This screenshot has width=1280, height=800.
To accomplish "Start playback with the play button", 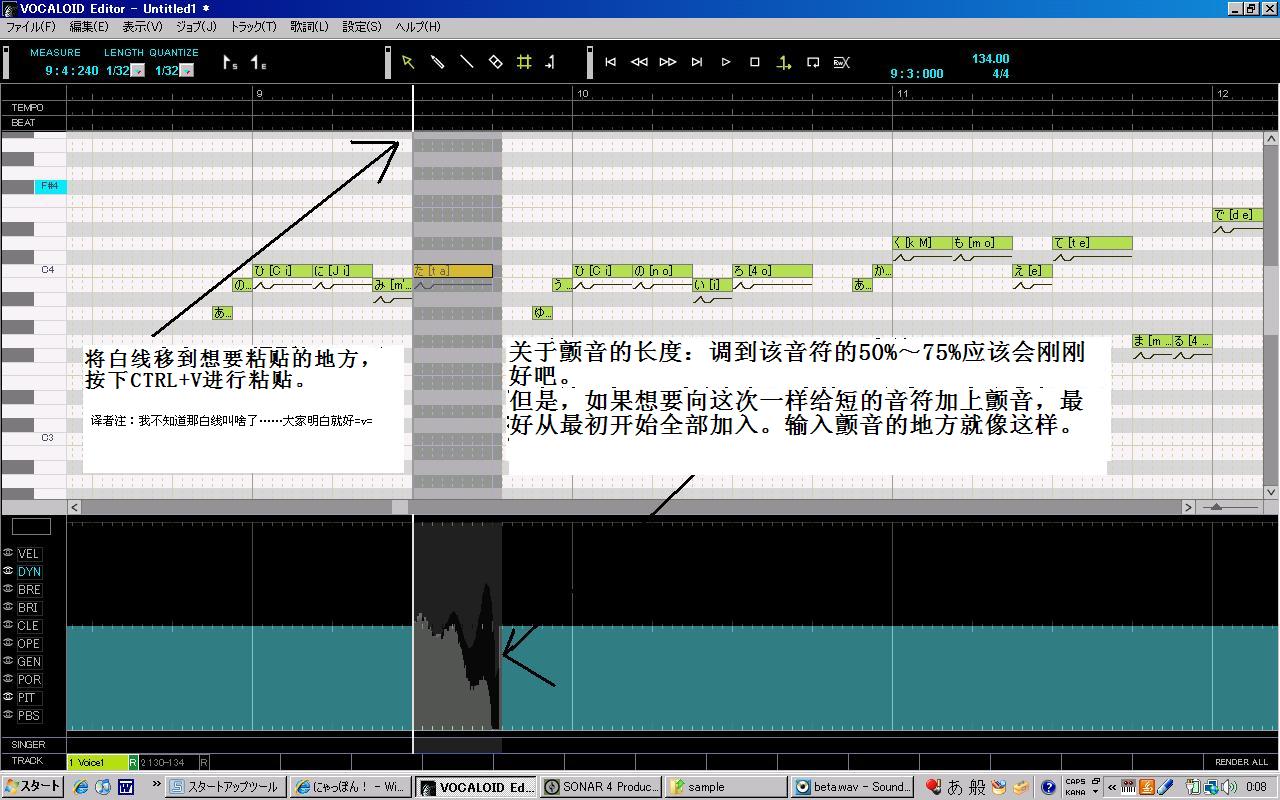I will [726, 62].
